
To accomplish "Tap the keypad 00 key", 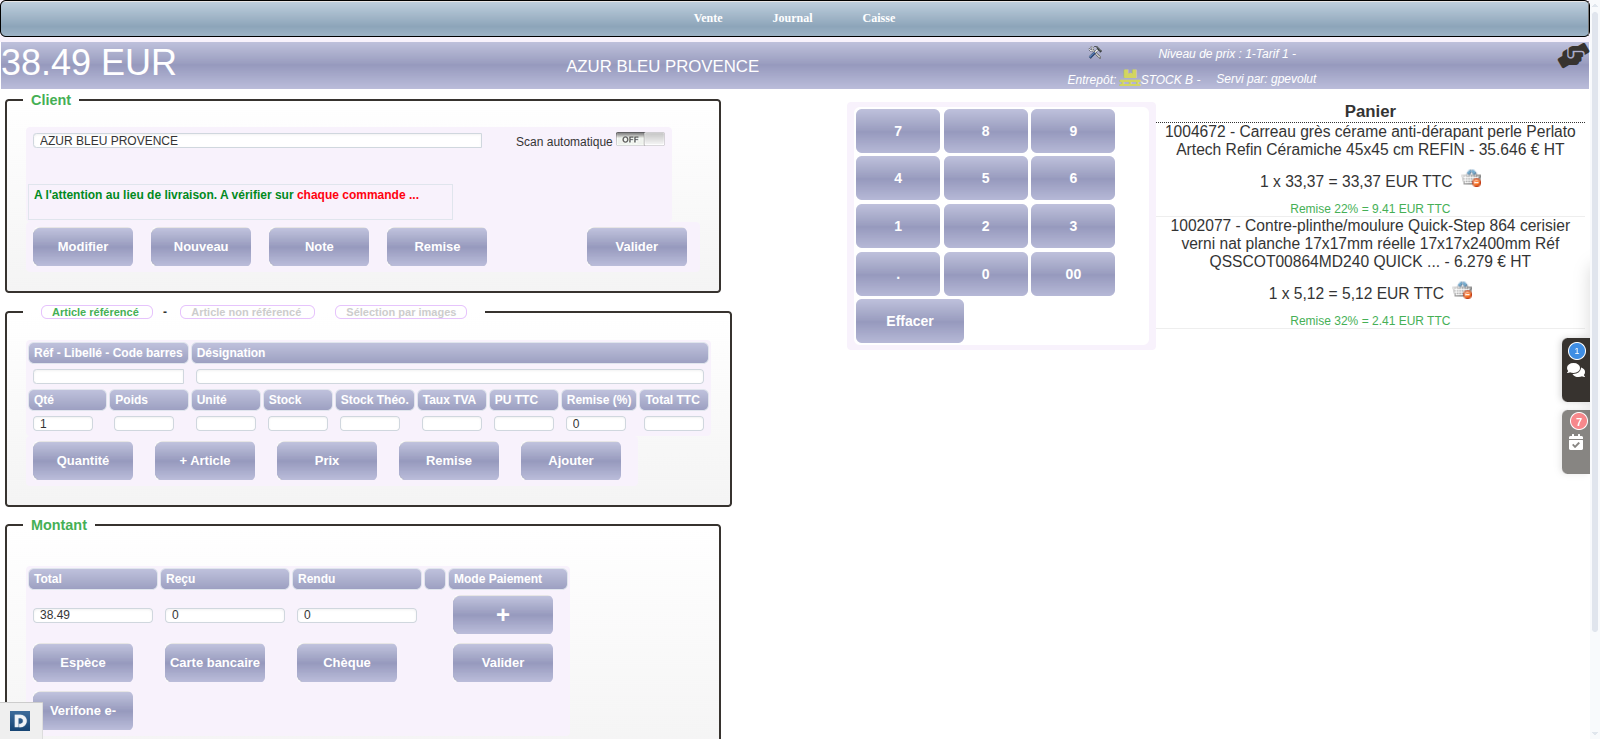I will click(x=1073, y=274).
